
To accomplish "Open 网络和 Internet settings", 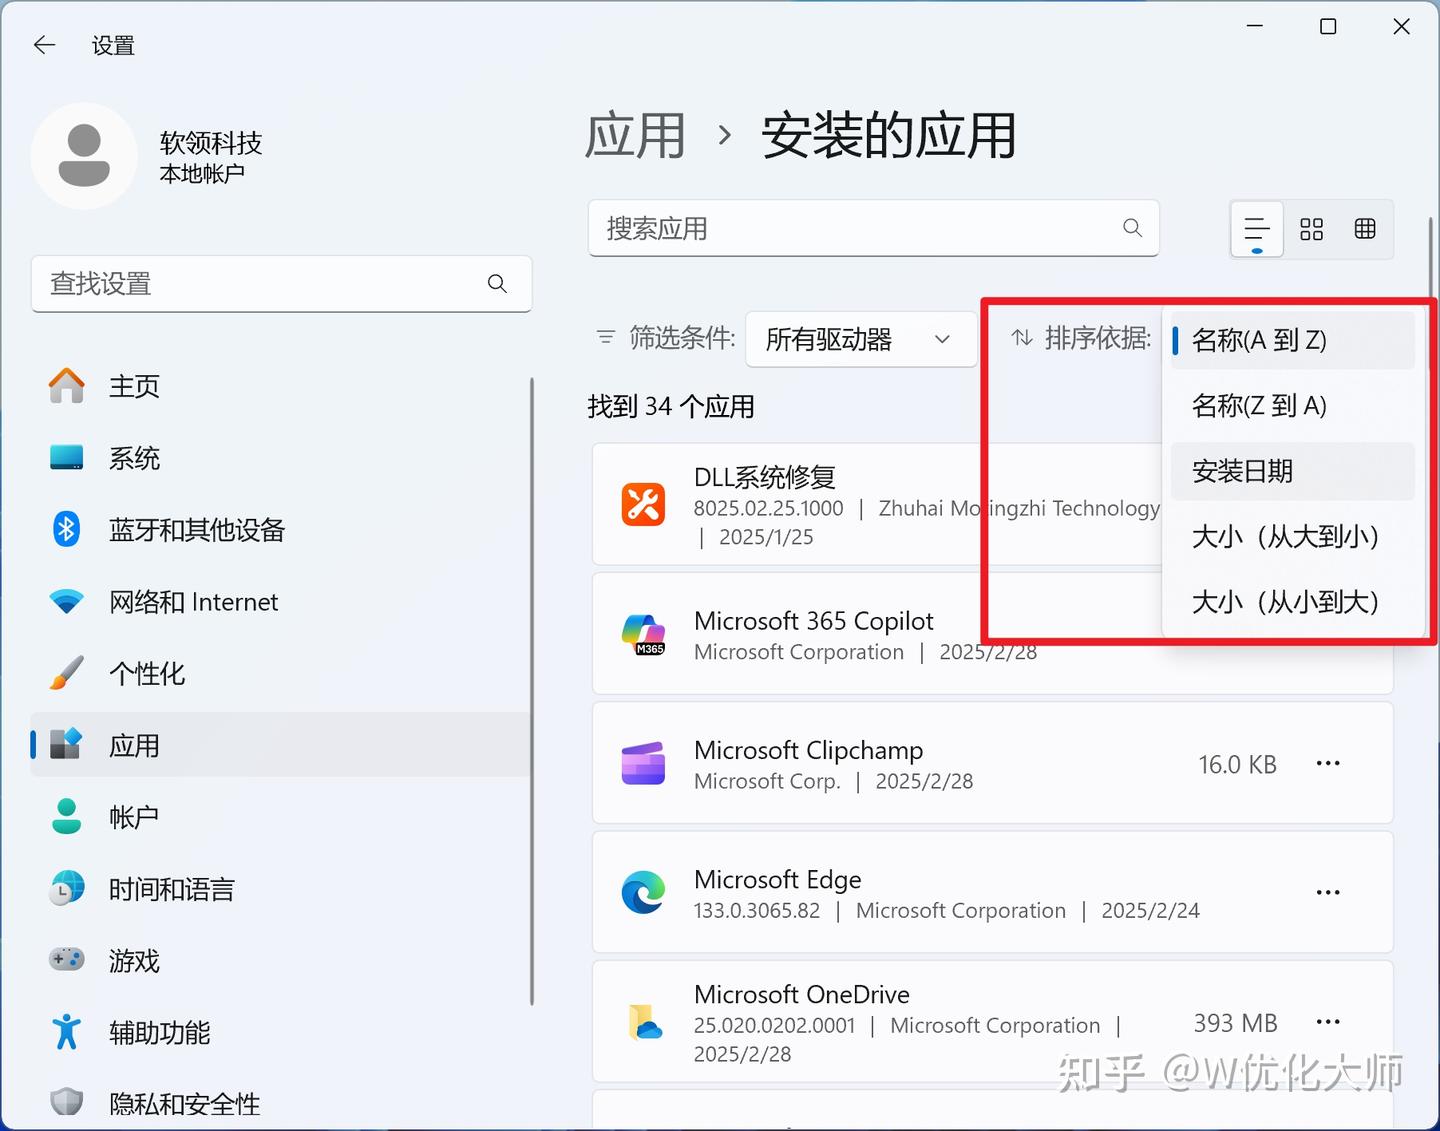I will 280,602.
